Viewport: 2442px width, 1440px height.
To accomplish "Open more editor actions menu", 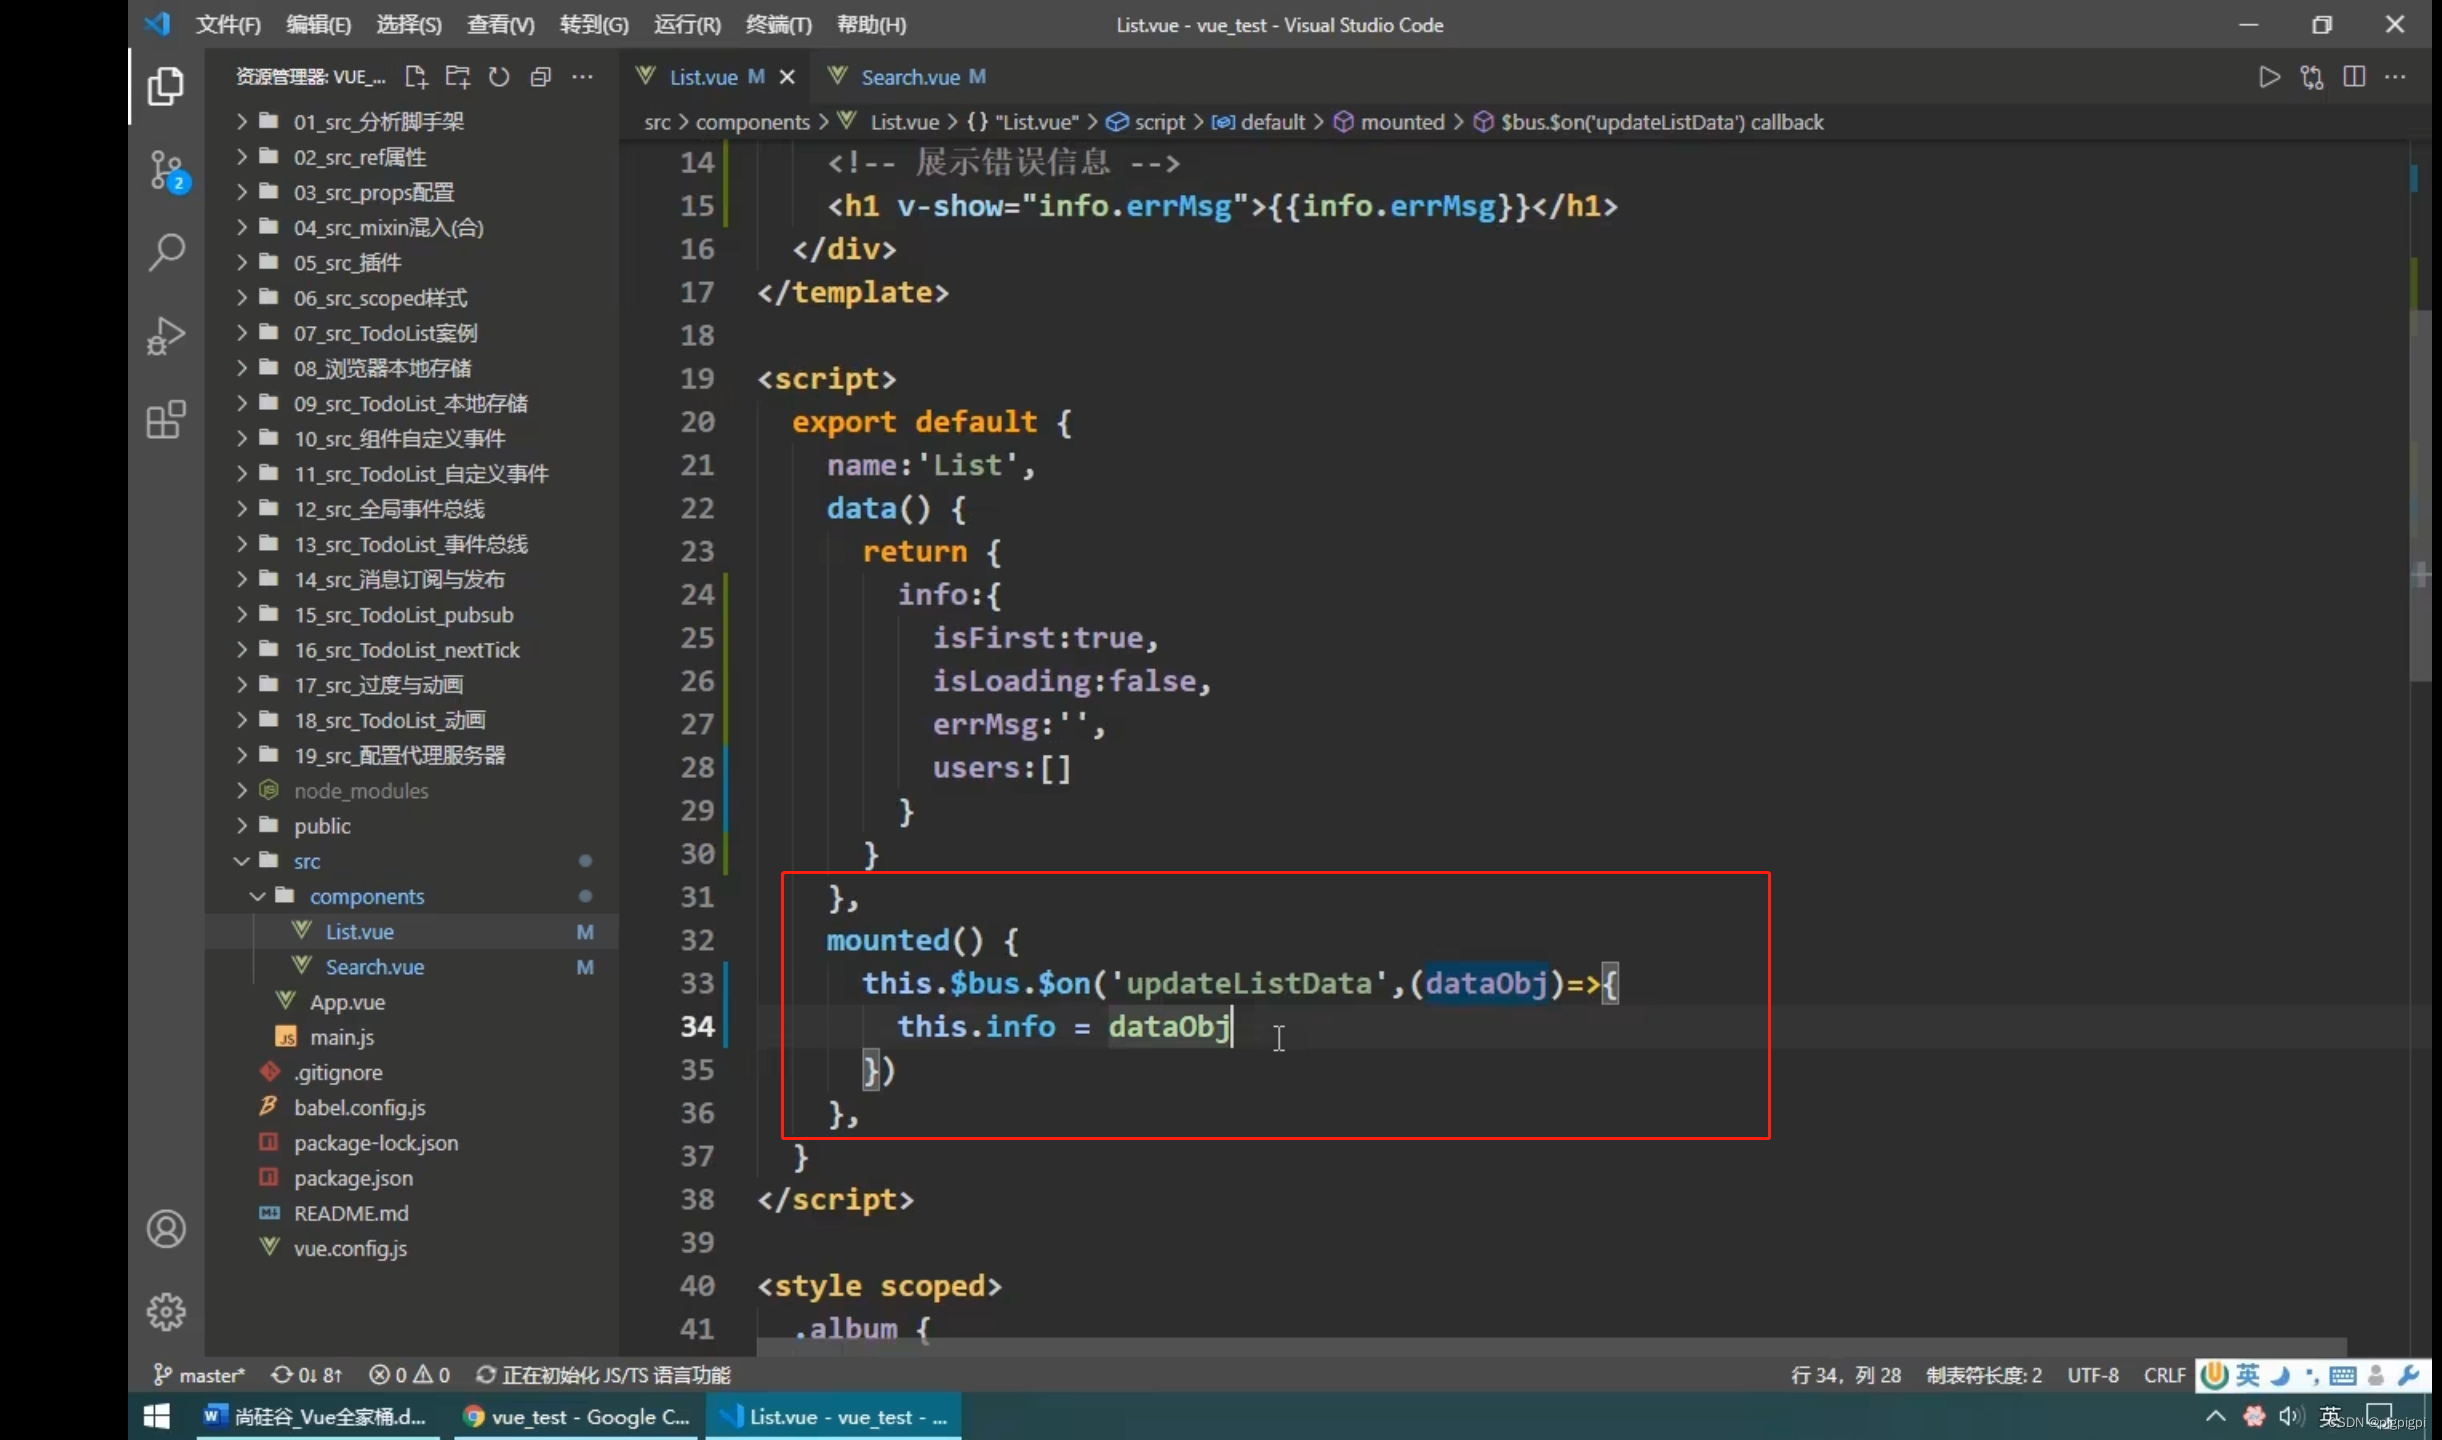I will coord(2395,77).
